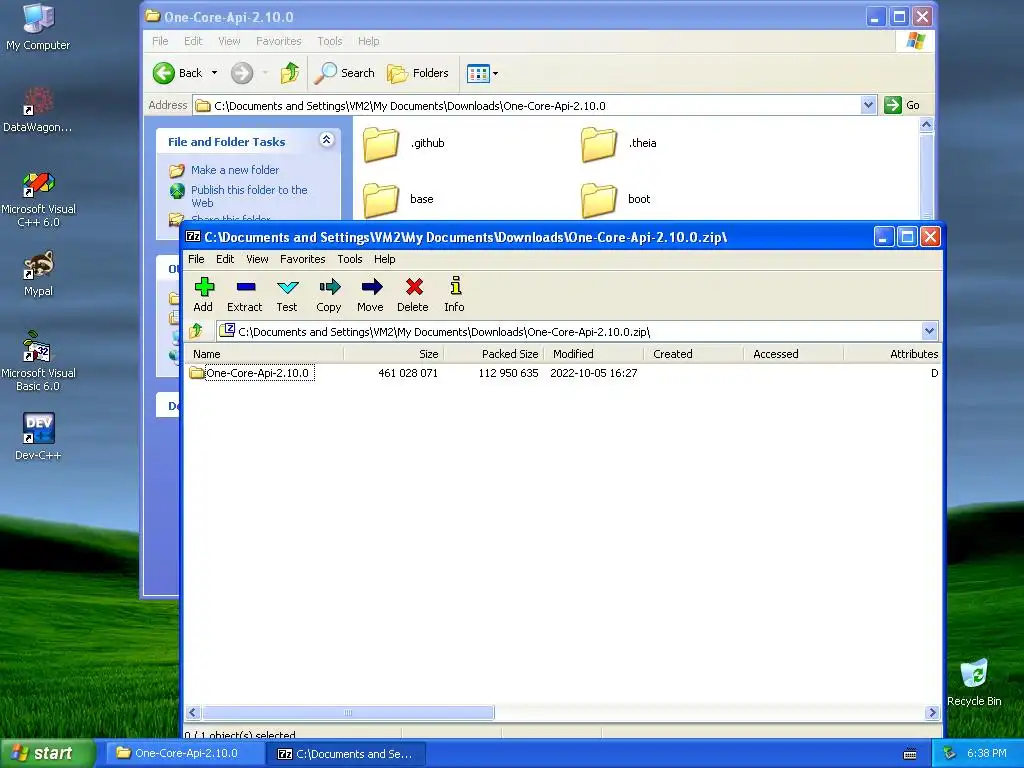Switch to One-Core-Api-2.10.0 taskbar button
Viewport: 1024px width, 768px height.
(x=185, y=754)
